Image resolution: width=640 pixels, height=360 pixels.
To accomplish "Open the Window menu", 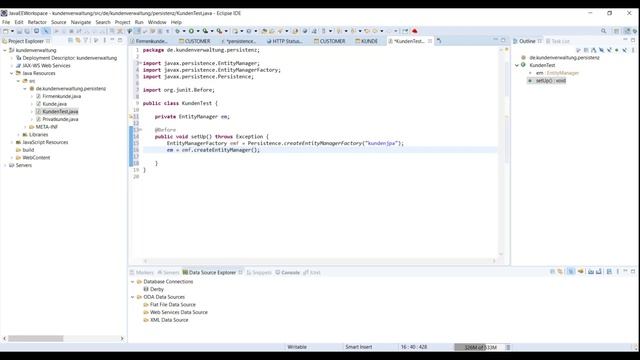I will 157,22.
